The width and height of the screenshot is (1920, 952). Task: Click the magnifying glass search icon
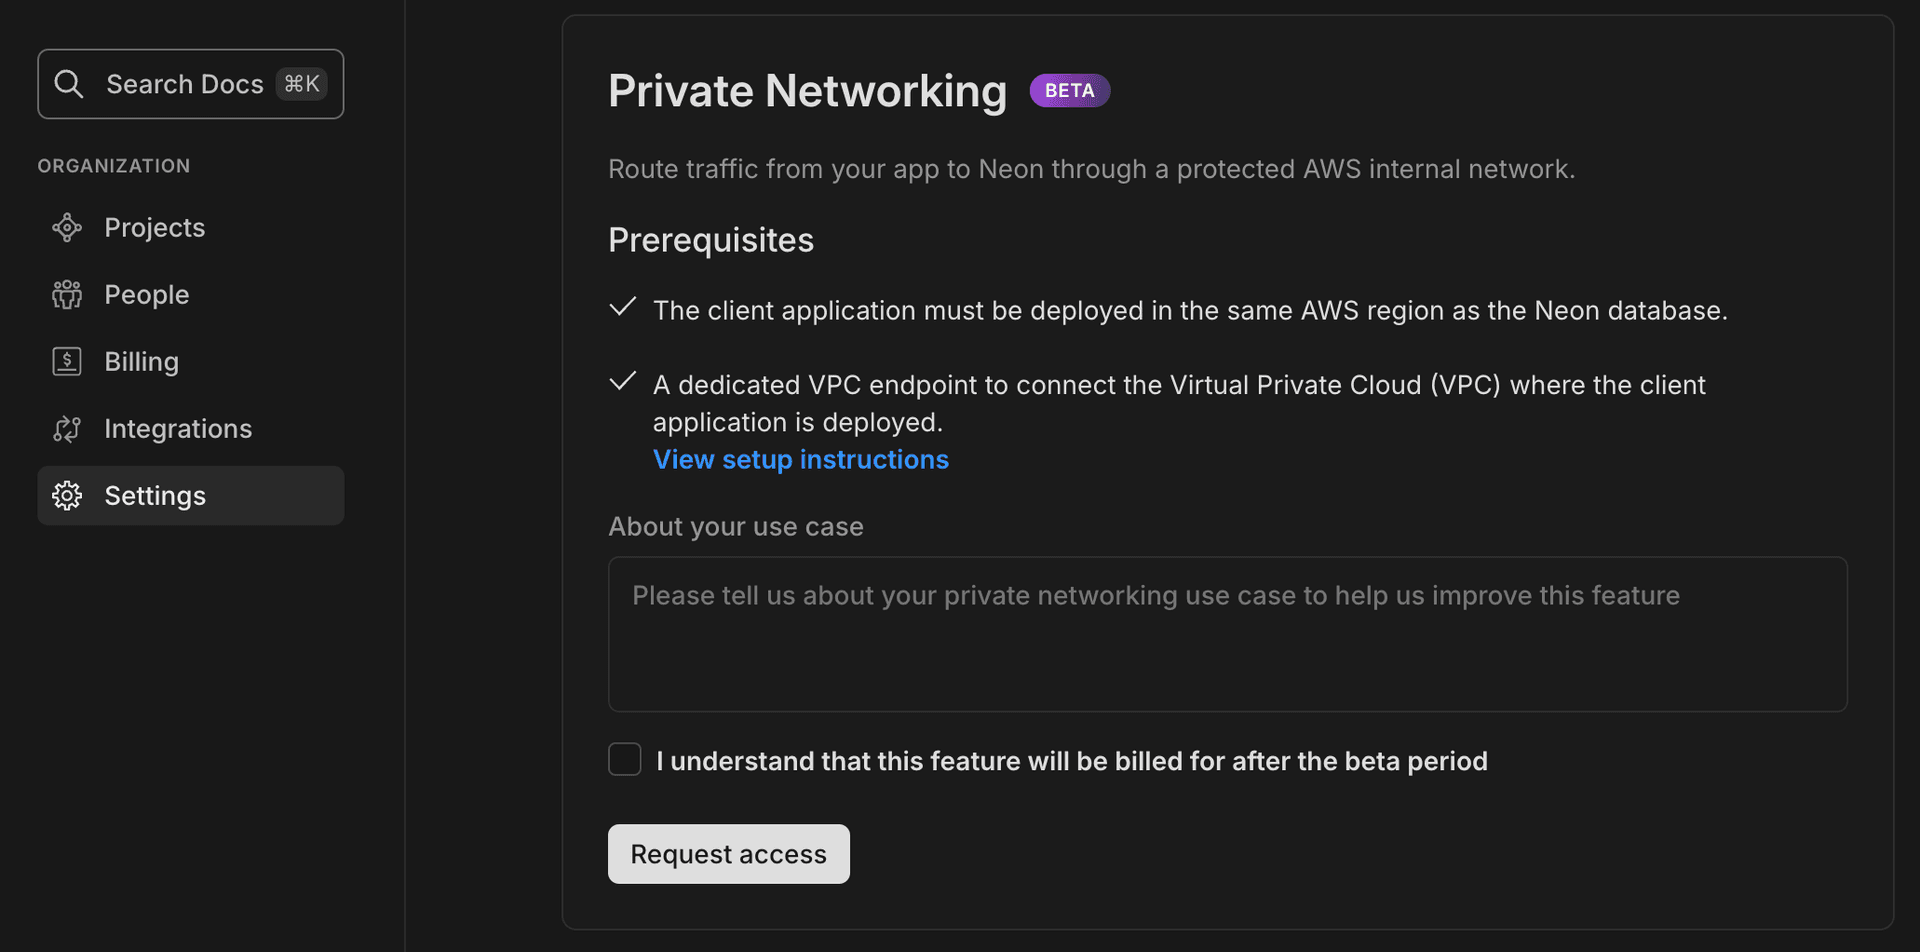(x=68, y=83)
